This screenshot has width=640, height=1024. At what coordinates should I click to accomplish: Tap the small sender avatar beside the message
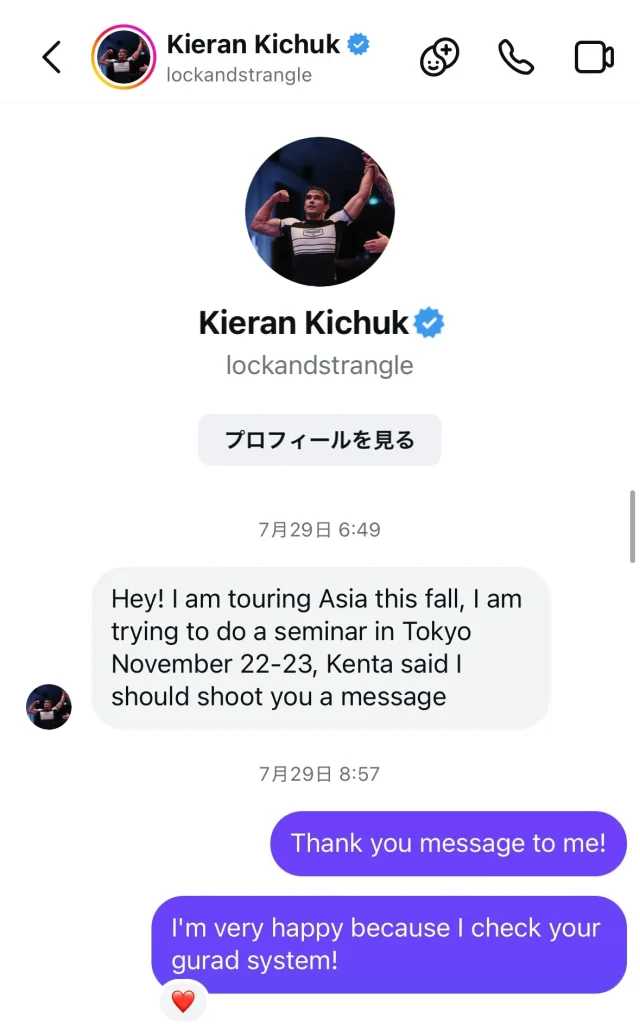point(48,706)
